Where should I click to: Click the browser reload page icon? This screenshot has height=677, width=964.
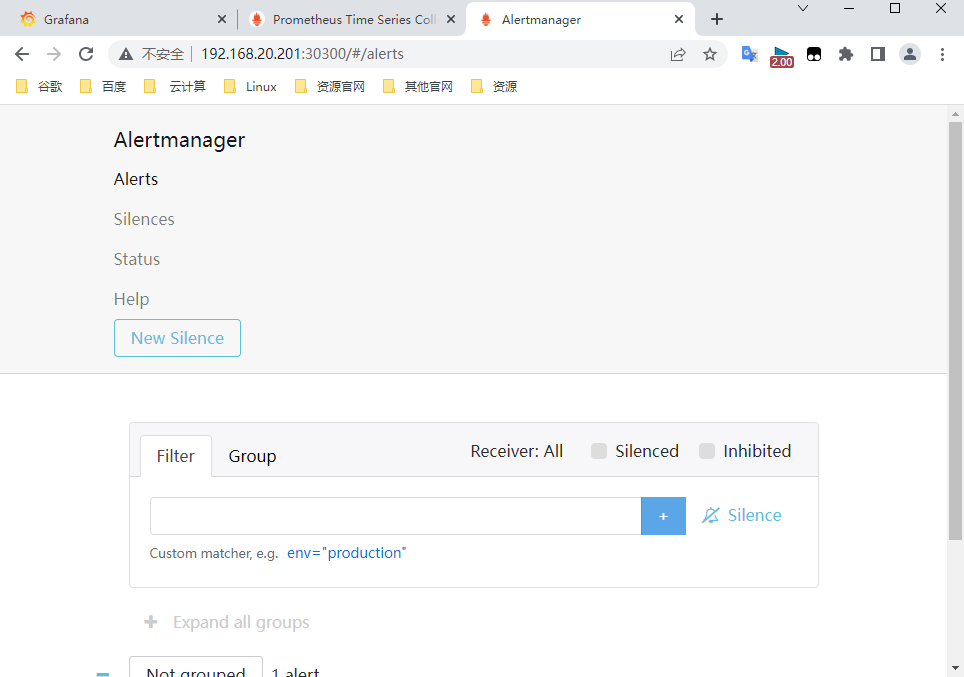86,54
